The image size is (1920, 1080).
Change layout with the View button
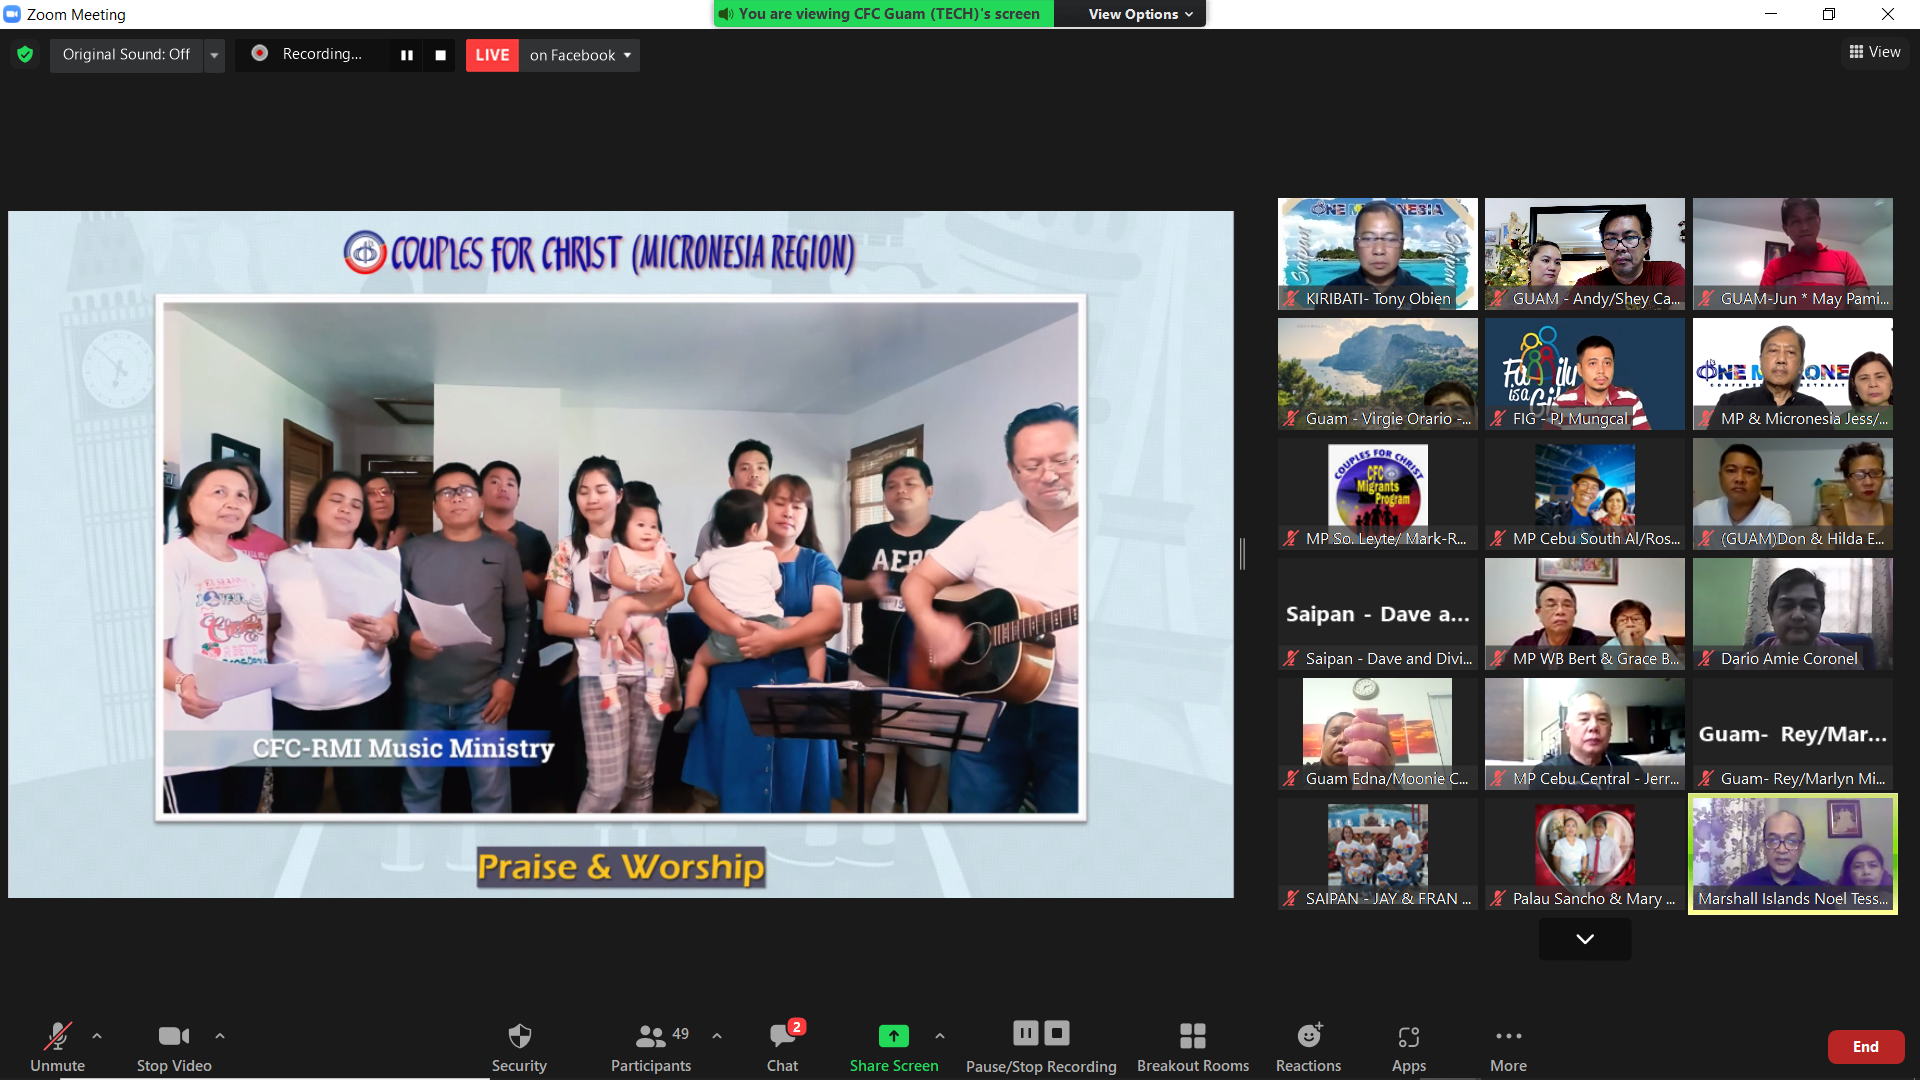tap(1875, 52)
